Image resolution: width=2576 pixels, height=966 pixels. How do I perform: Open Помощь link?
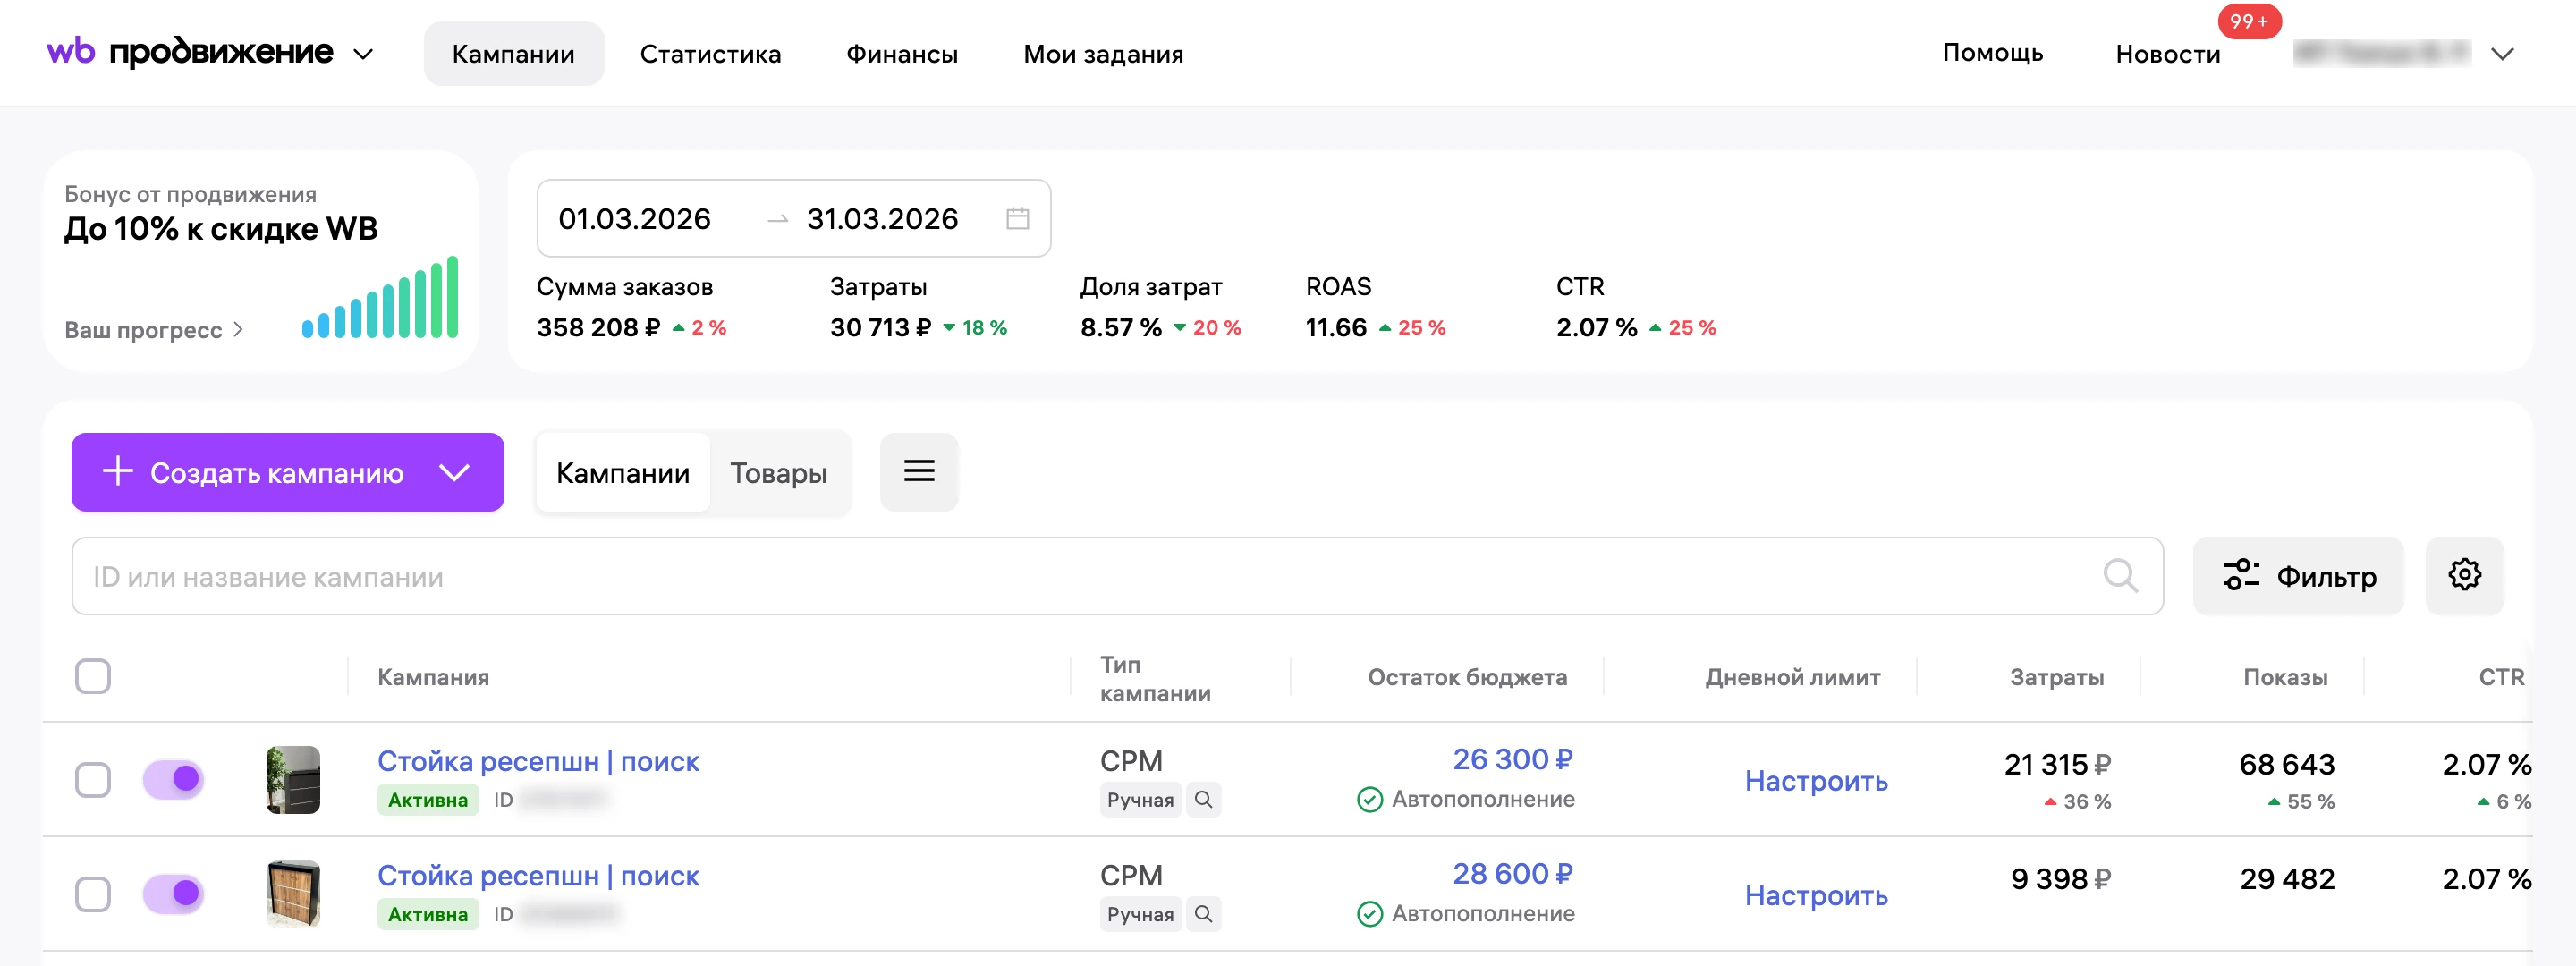click(x=1992, y=53)
